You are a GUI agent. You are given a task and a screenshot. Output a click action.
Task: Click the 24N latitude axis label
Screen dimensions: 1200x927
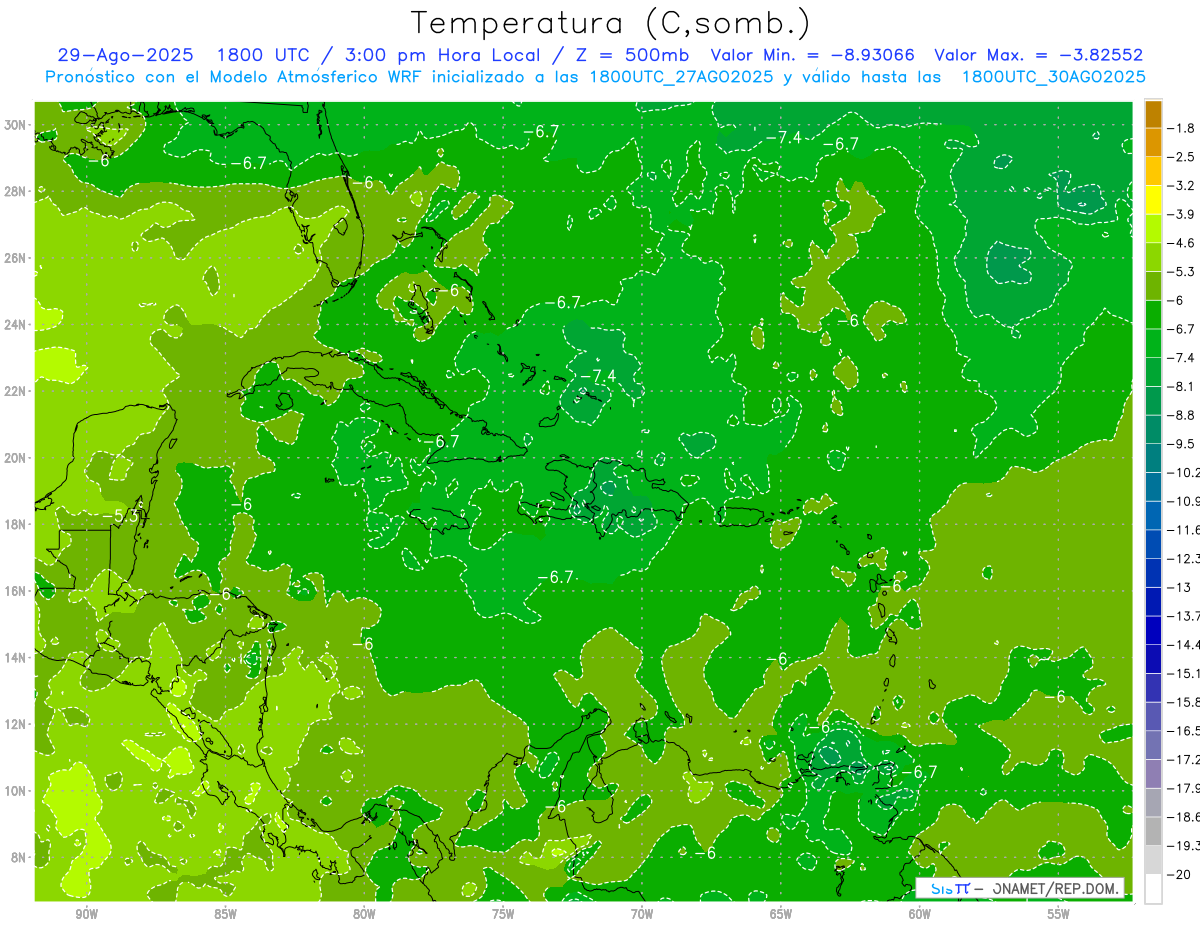(17, 325)
